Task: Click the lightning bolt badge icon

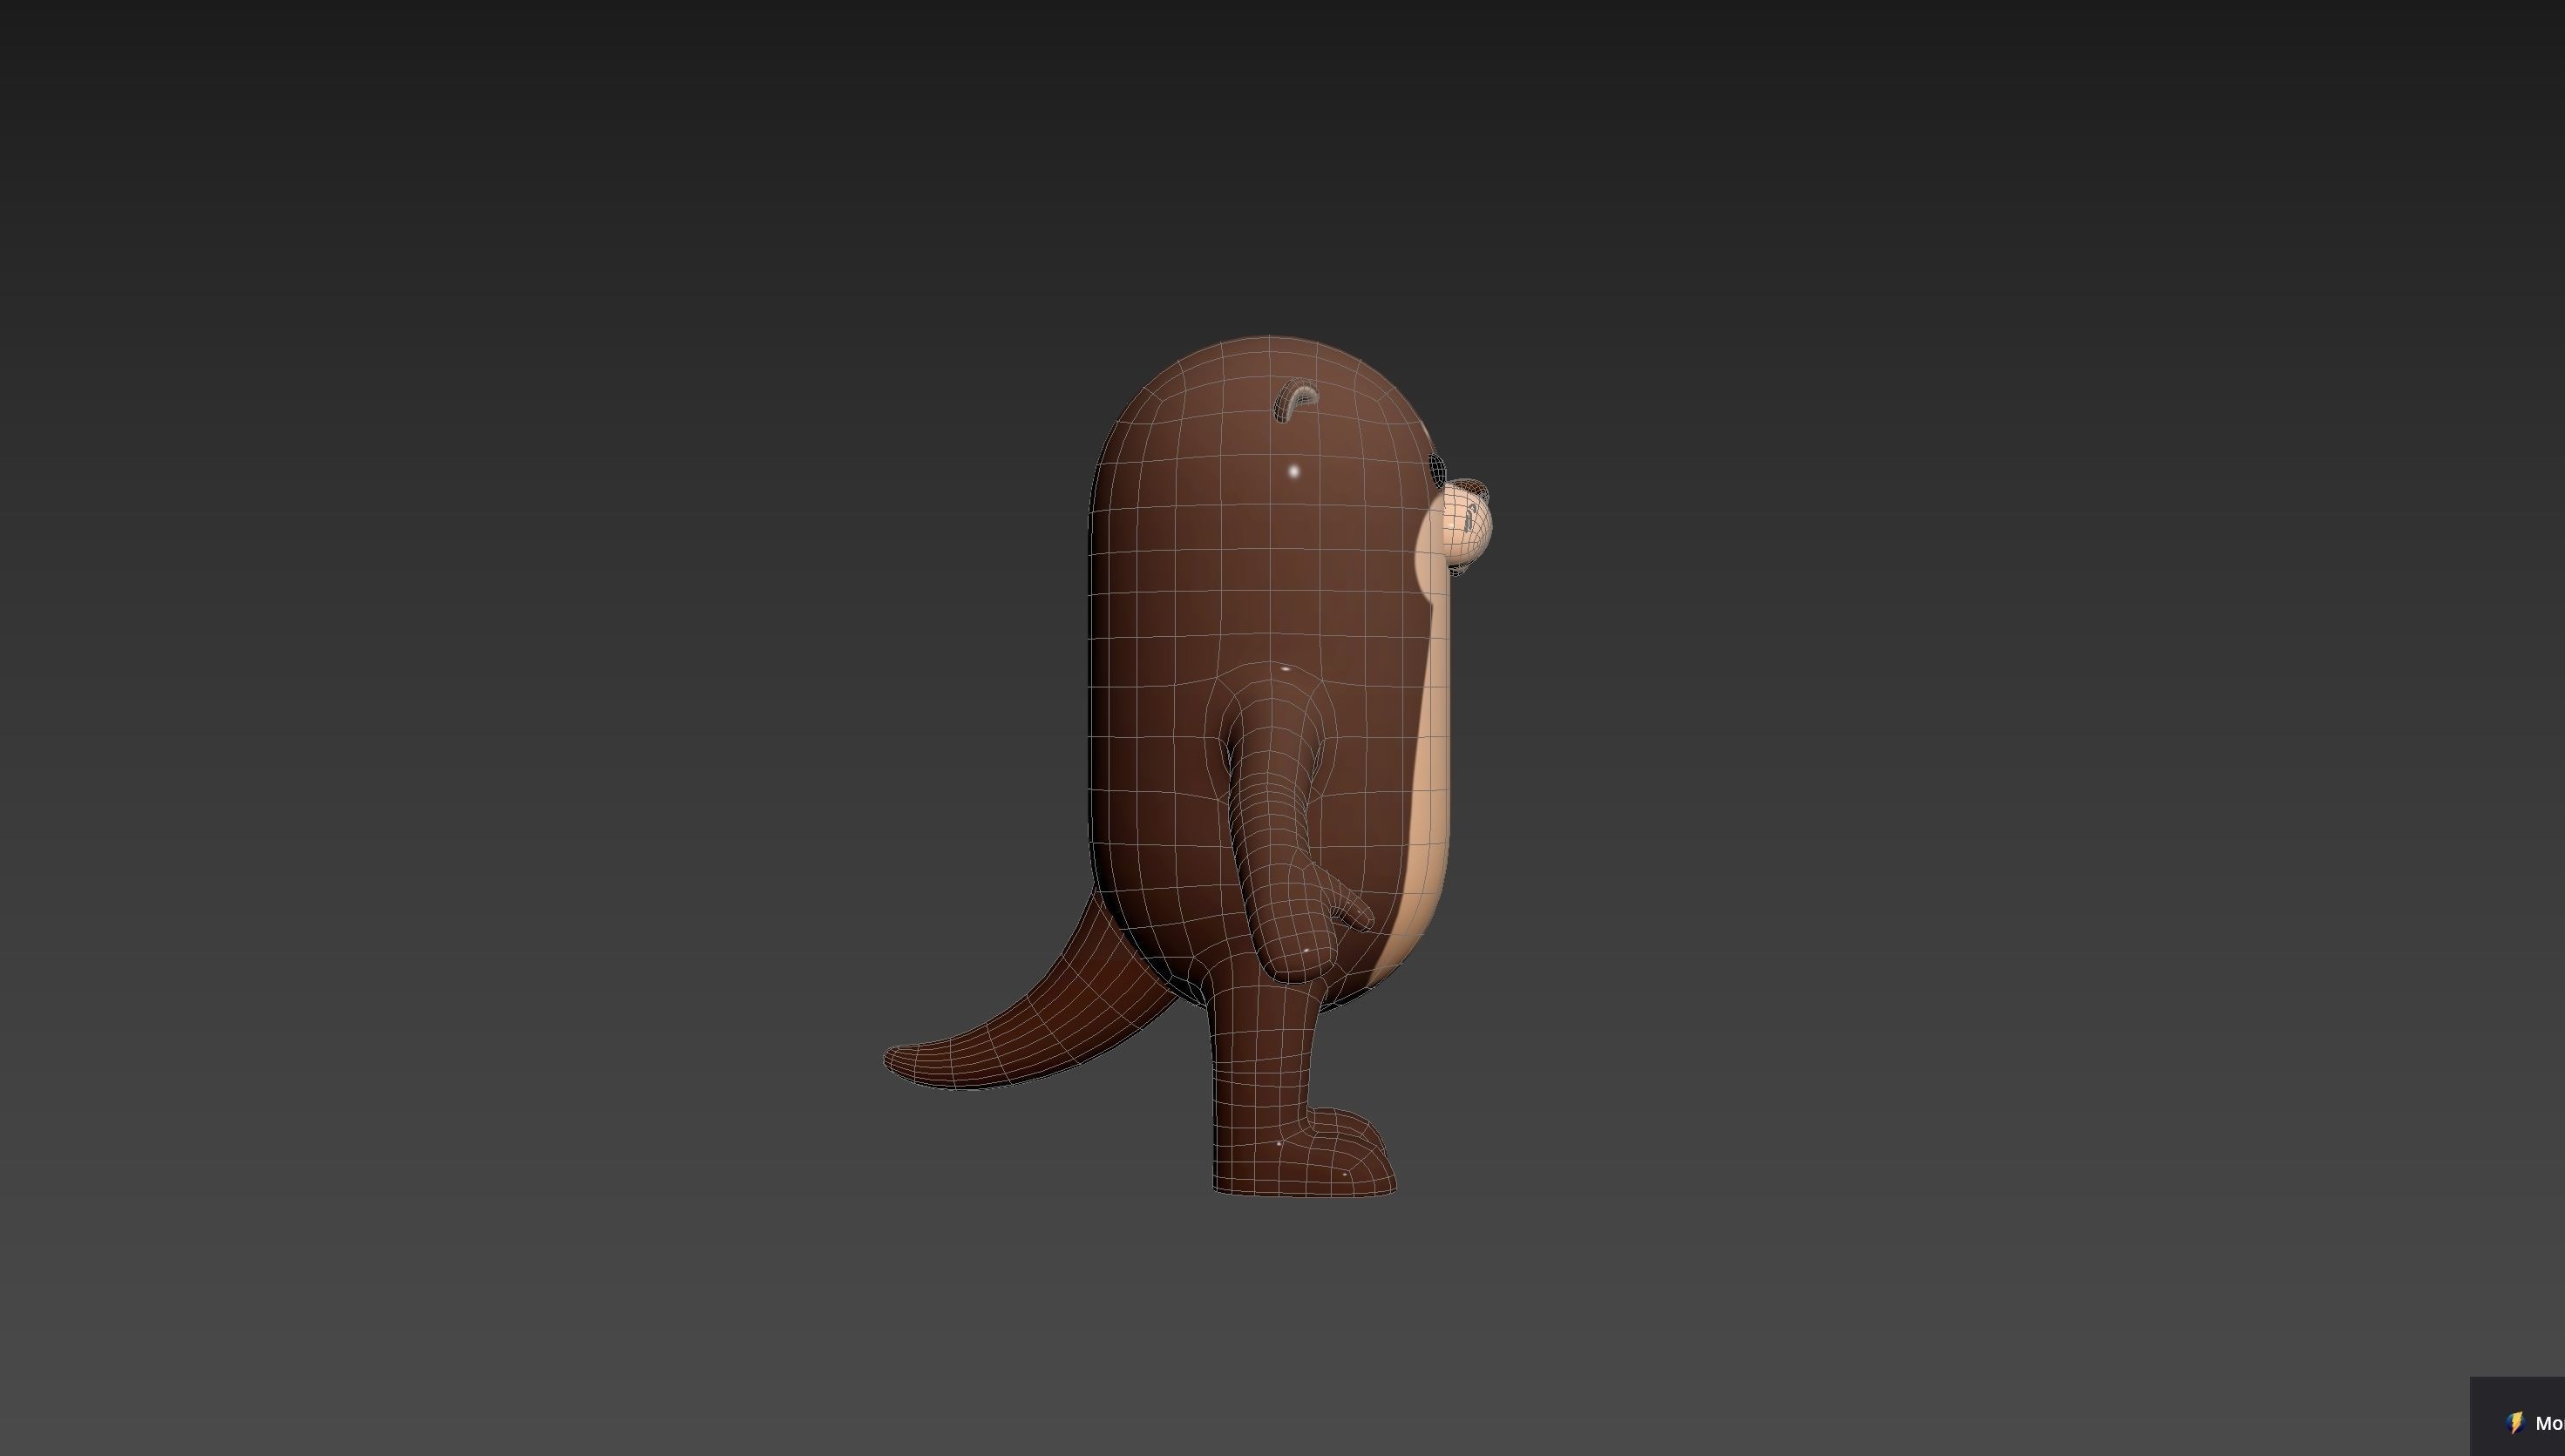Action: pos(2516,1423)
